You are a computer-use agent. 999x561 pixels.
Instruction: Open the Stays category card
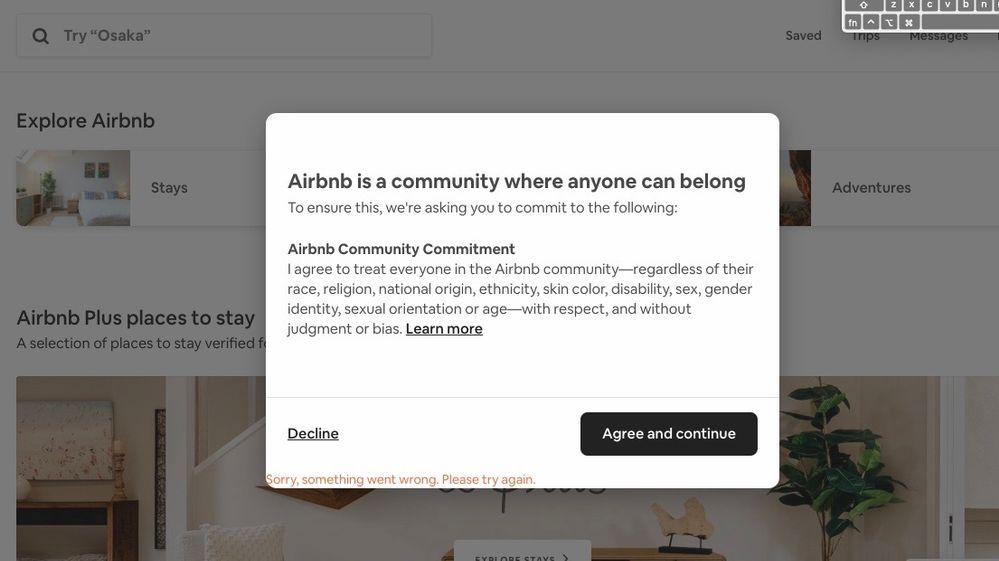141,188
